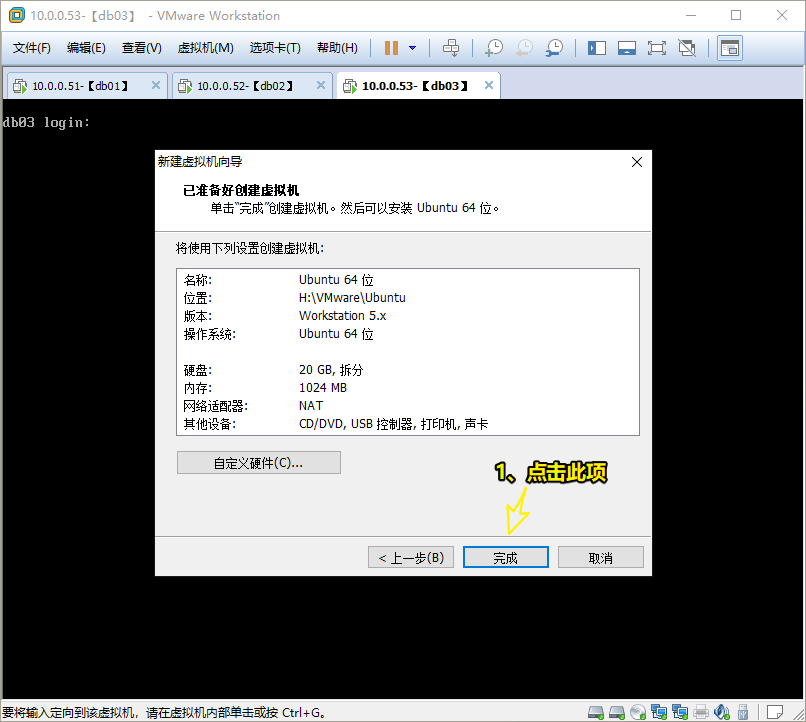
Task: Toggle the thumbnail bar icon
Action: point(627,48)
